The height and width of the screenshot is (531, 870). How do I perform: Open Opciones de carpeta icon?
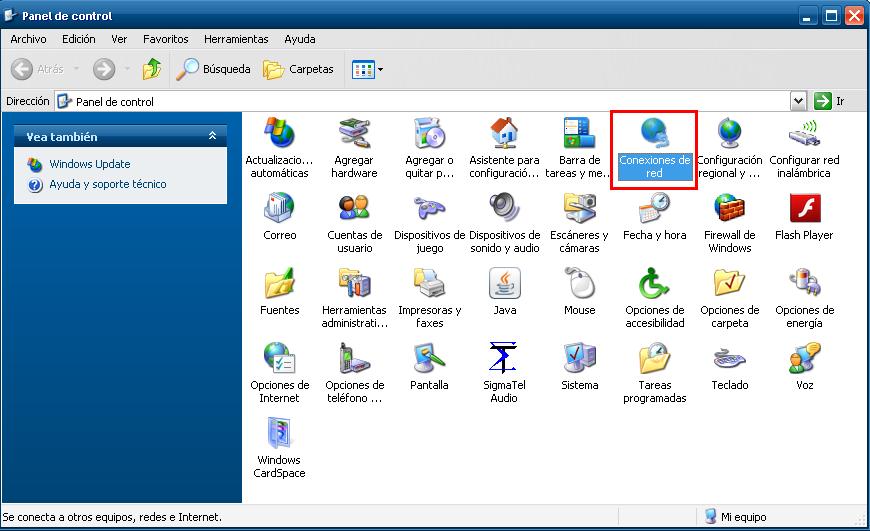coord(730,284)
